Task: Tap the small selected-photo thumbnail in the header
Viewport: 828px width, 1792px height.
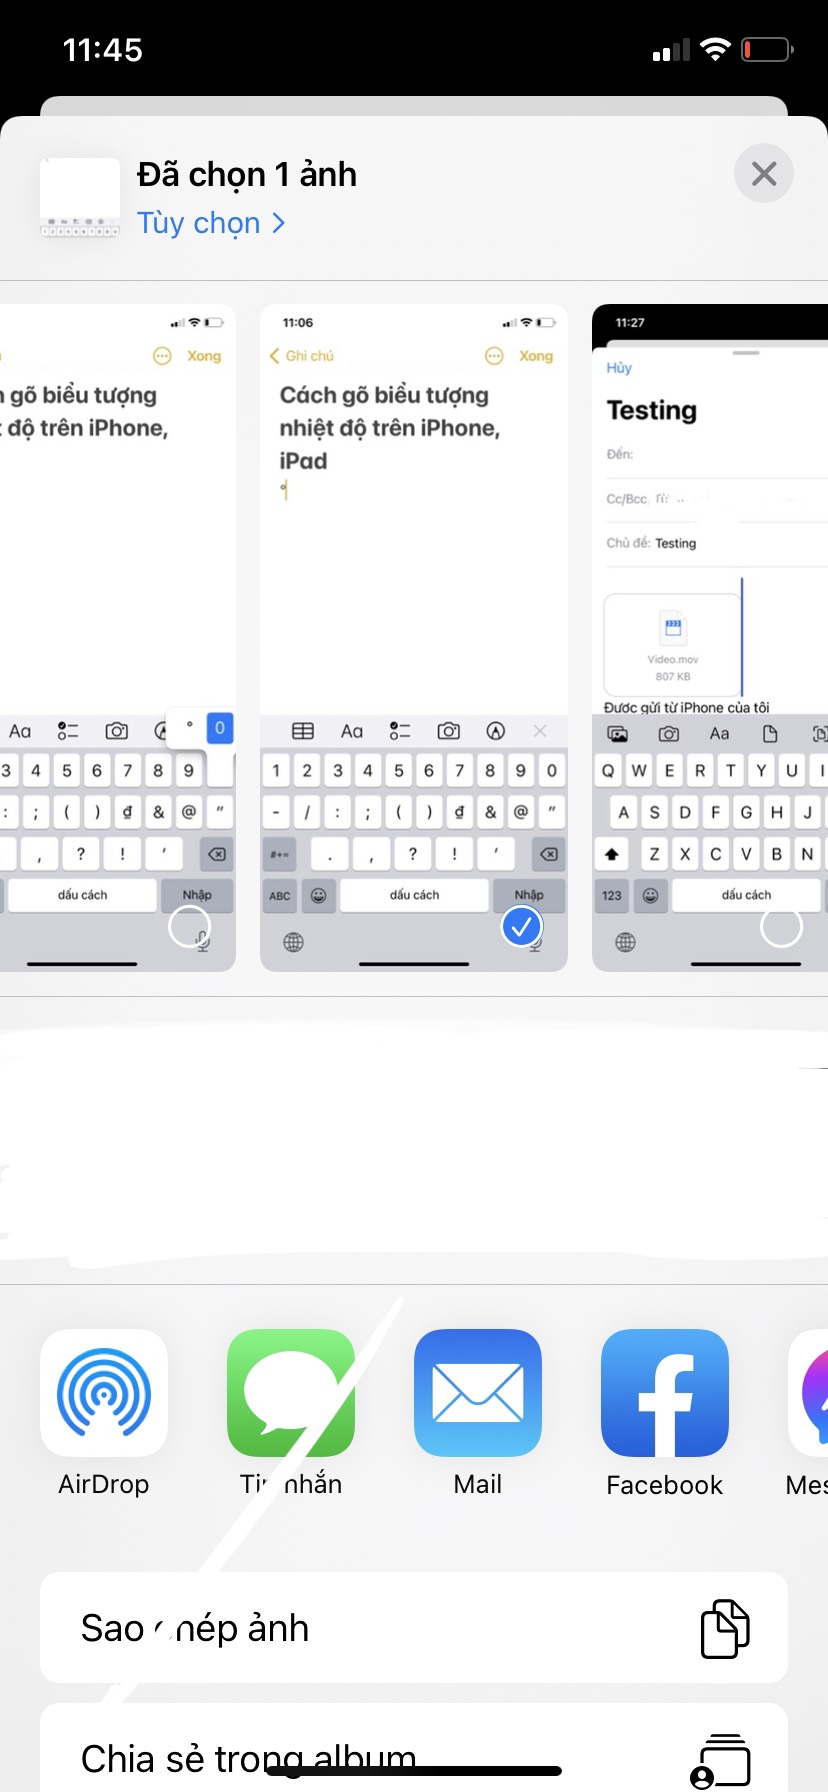Action: [80, 198]
